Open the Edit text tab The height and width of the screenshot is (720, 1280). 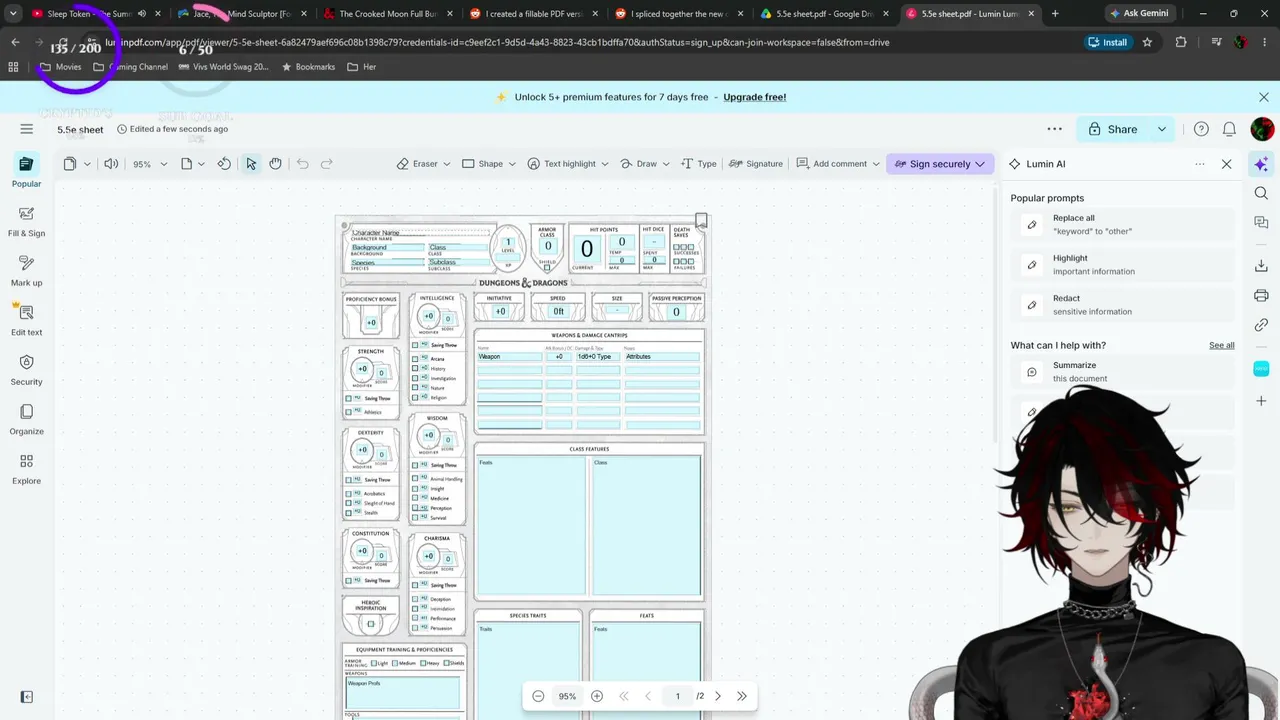point(27,320)
